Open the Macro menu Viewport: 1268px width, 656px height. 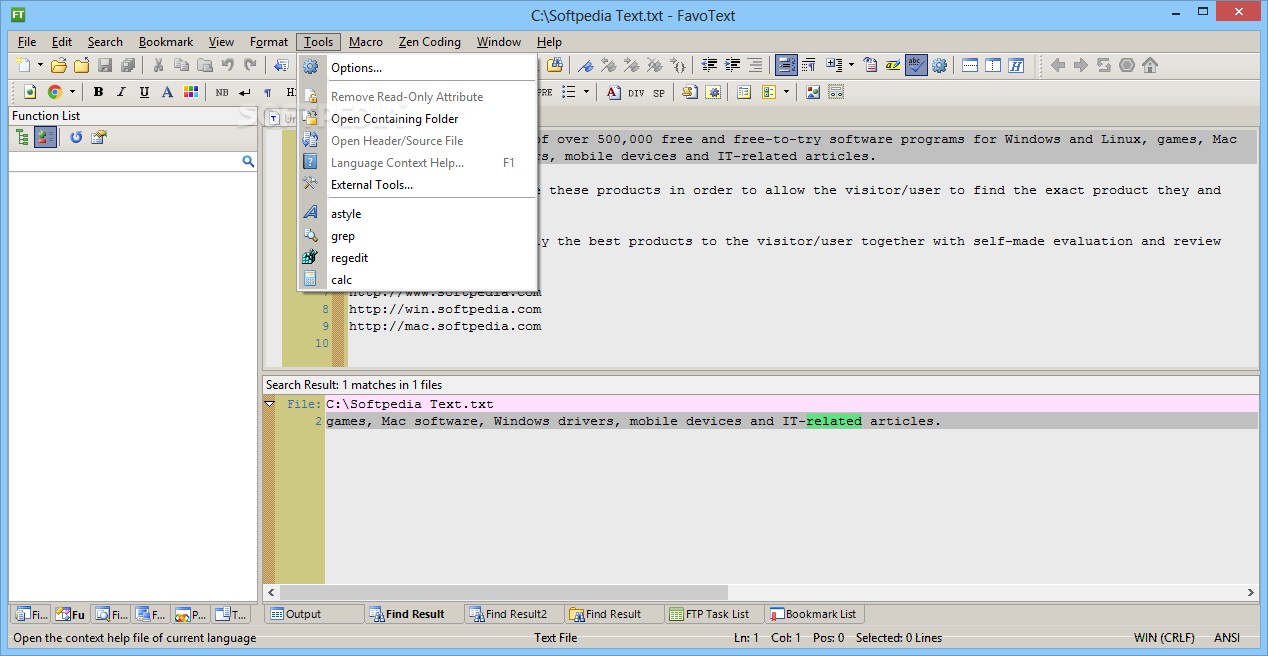coord(366,42)
